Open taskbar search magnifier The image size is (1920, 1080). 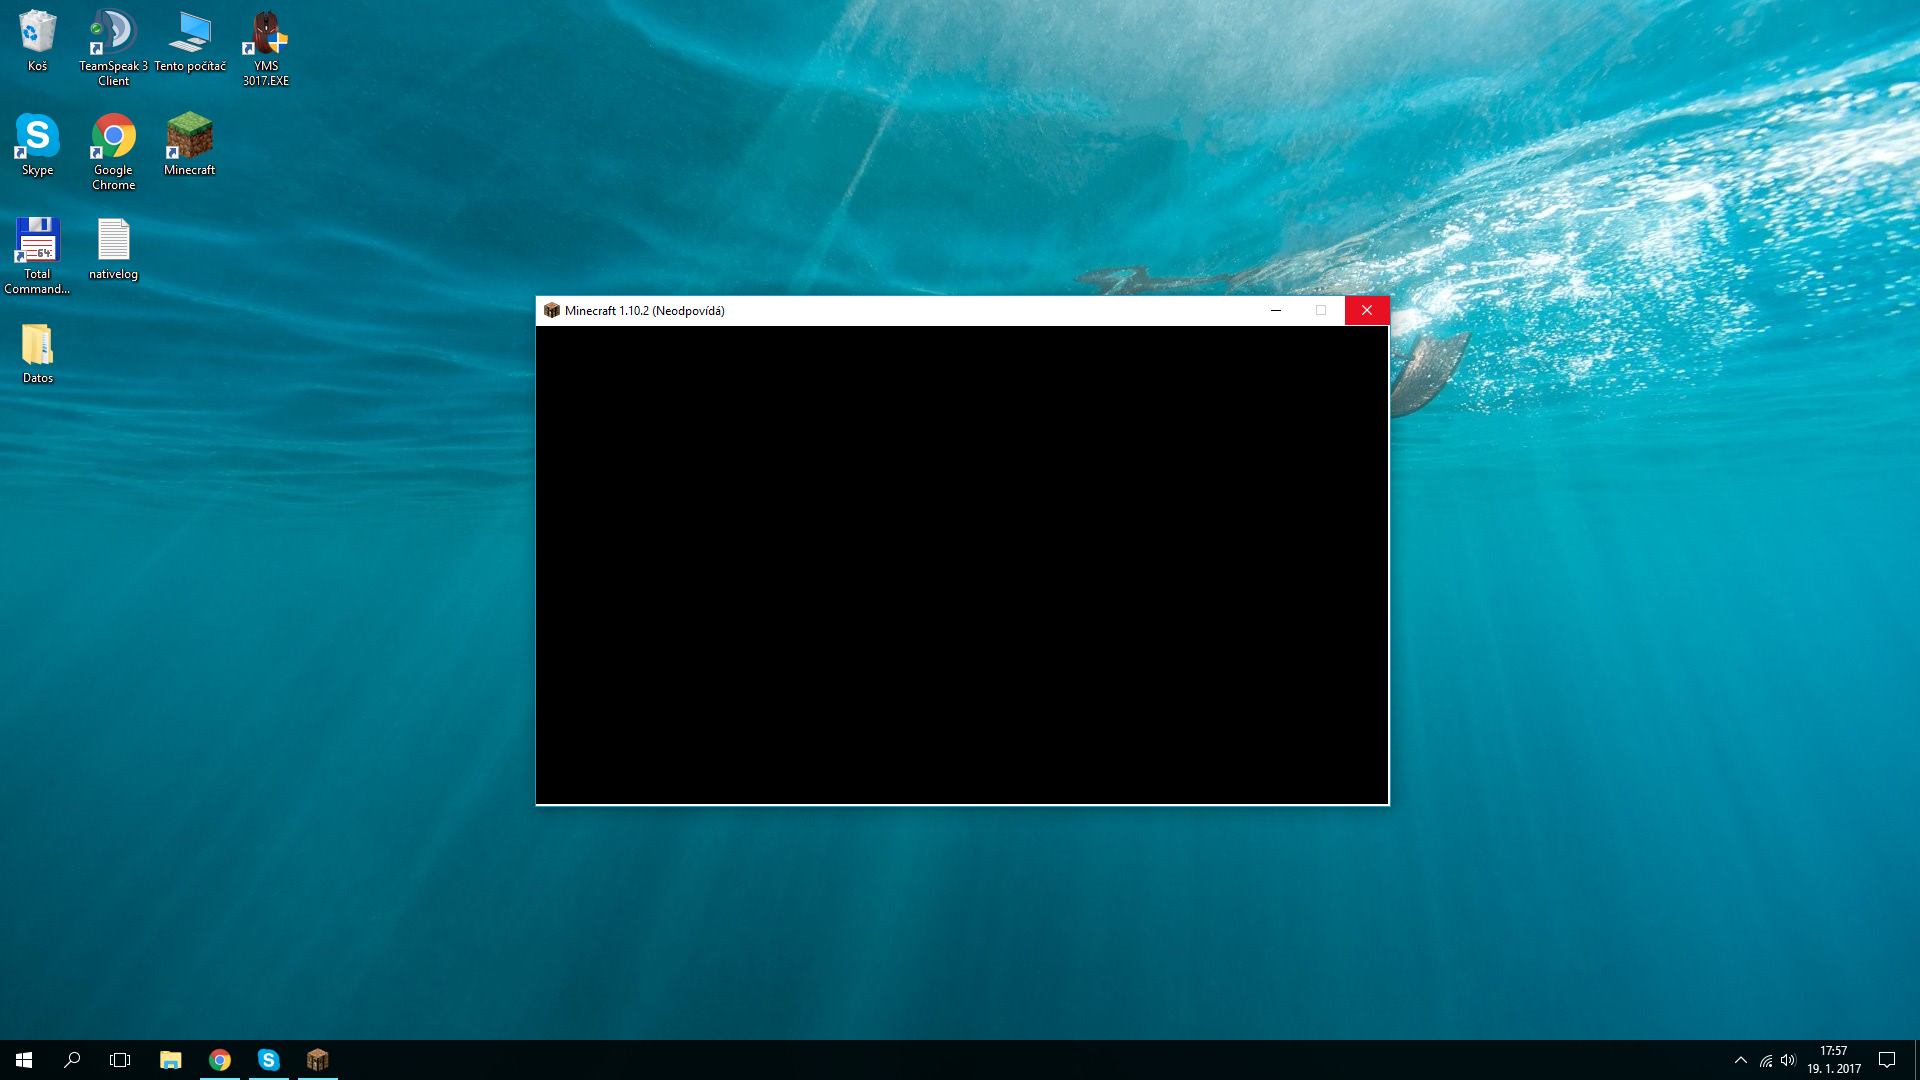tap(72, 1060)
